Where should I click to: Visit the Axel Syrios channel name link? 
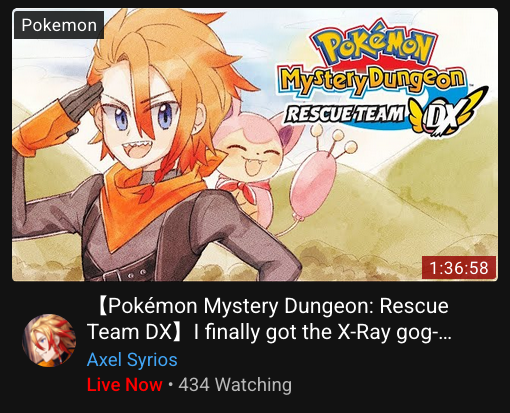click(132, 360)
